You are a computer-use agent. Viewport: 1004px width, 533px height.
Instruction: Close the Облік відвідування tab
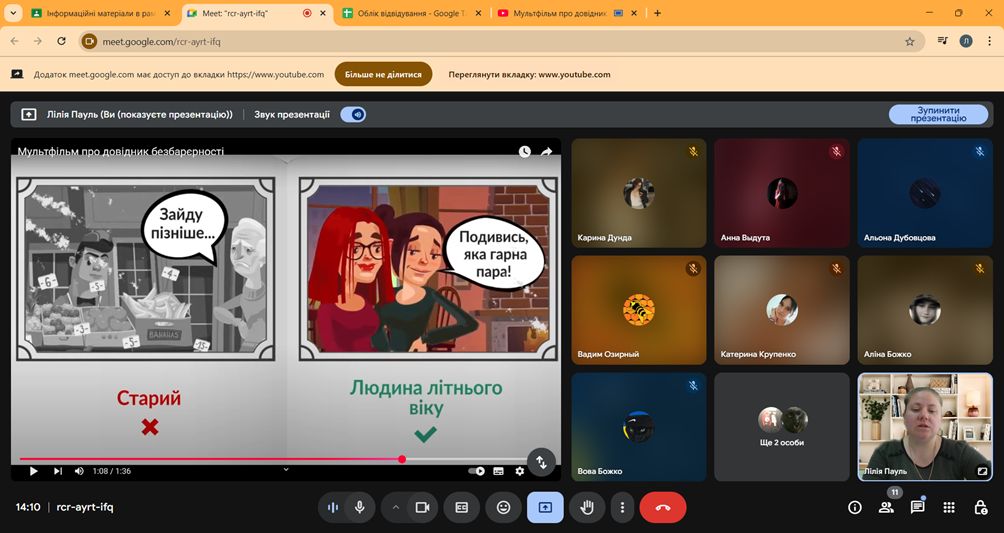click(x=478, y=13)
